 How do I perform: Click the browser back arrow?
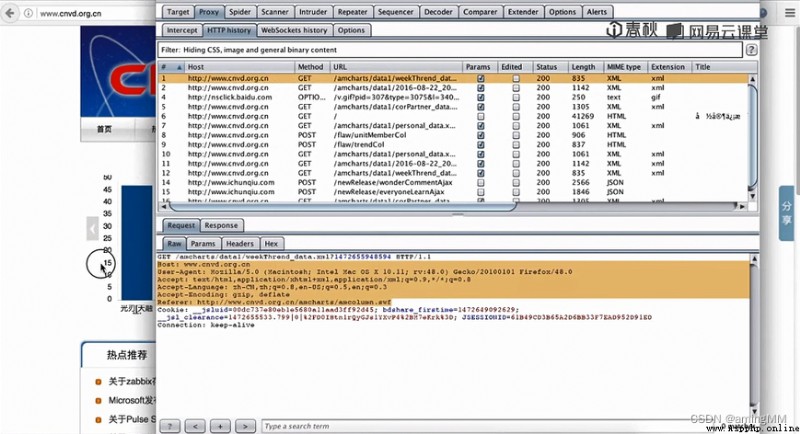pos(10,13)
